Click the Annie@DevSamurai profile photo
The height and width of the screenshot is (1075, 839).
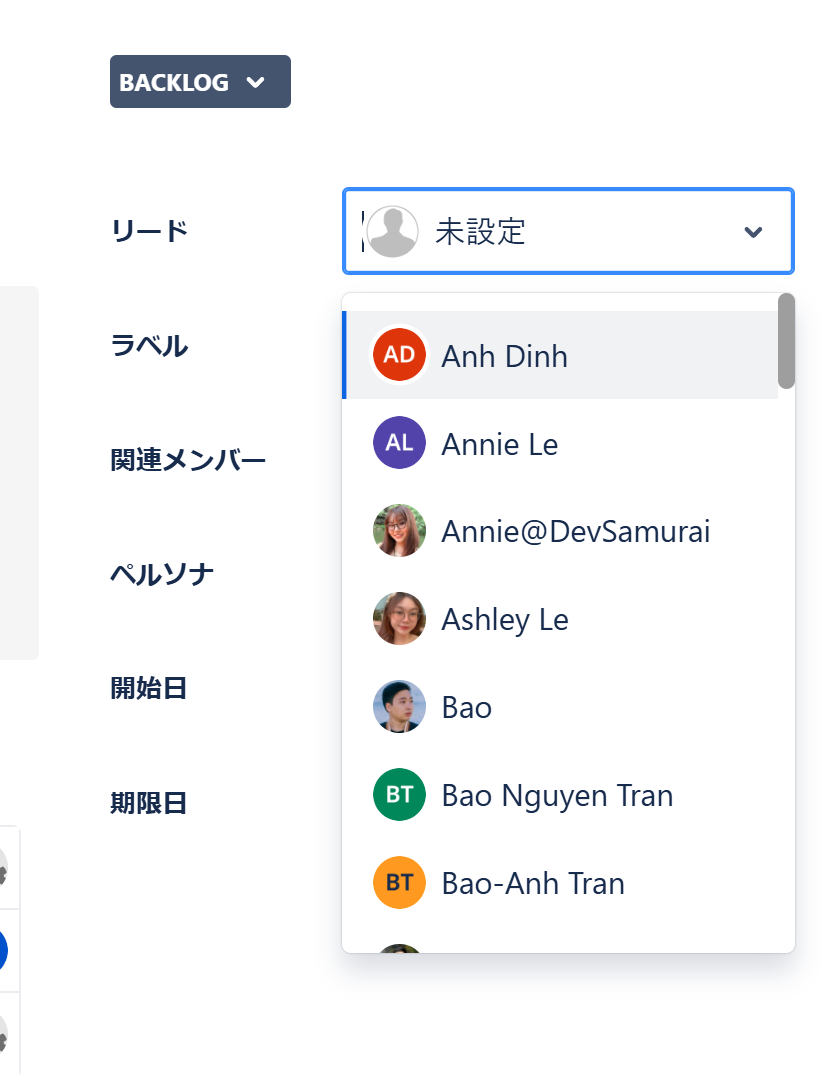click(399, 531)
